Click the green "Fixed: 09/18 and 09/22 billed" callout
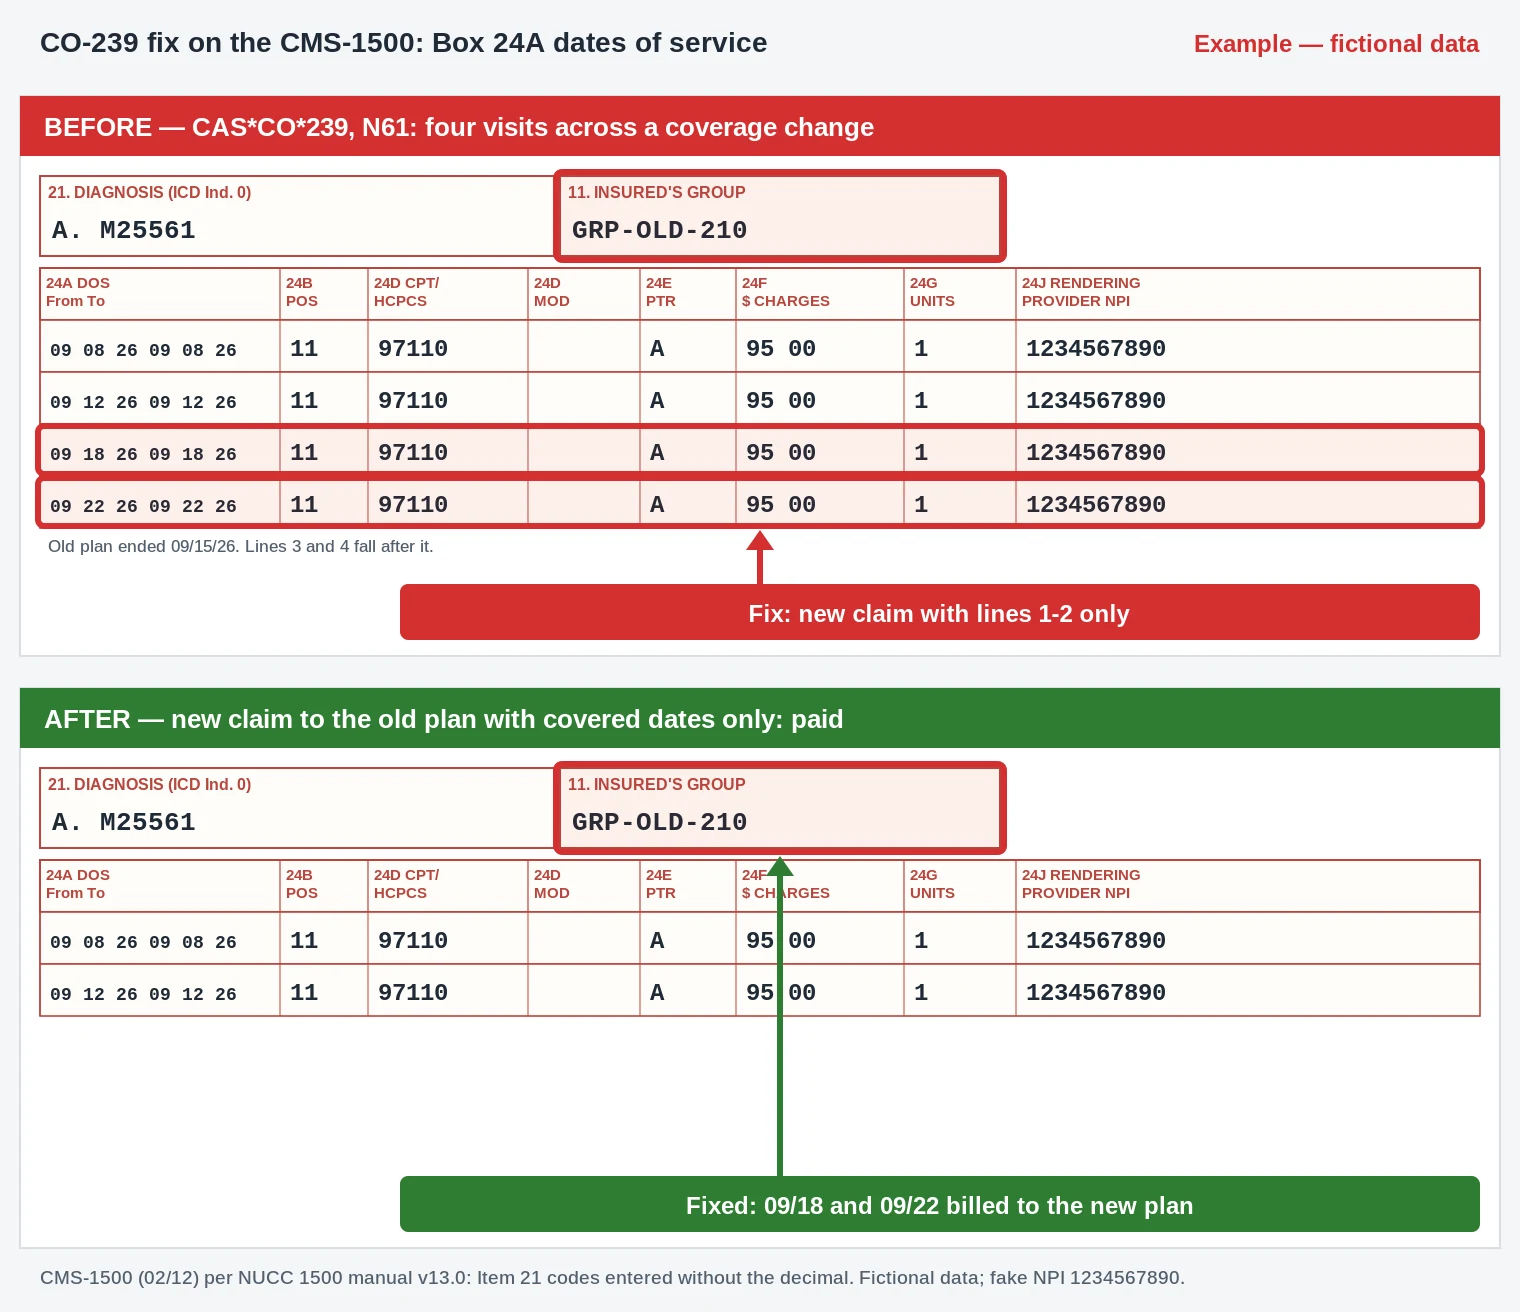 click(940, 1204)
